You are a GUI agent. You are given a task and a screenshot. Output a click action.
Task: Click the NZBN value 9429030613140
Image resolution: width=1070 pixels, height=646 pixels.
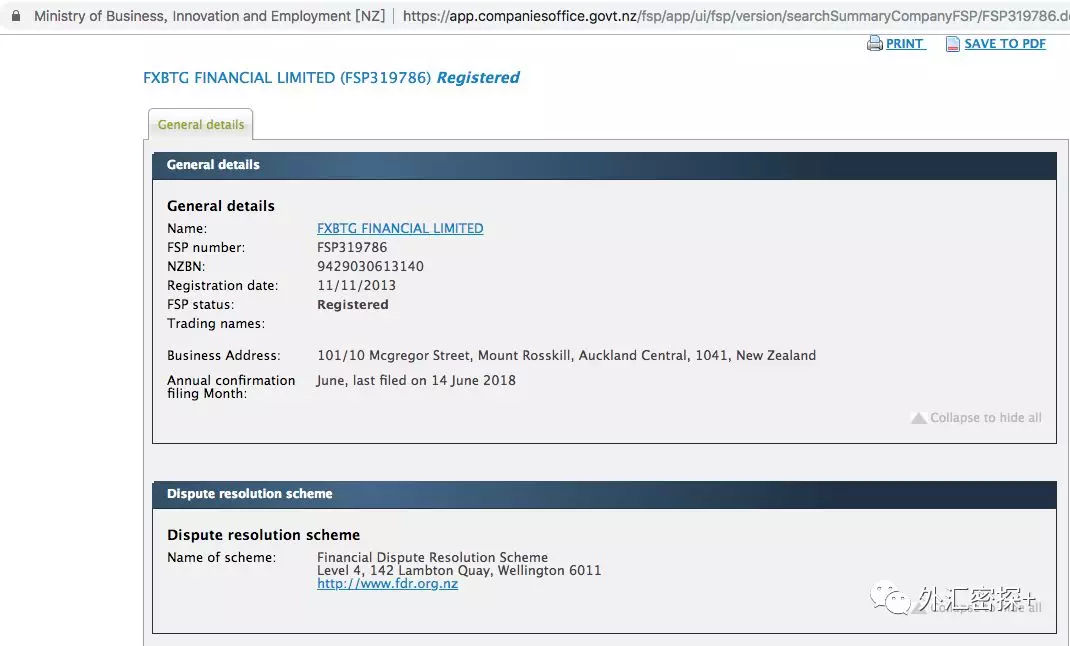(x=370, y=266)
